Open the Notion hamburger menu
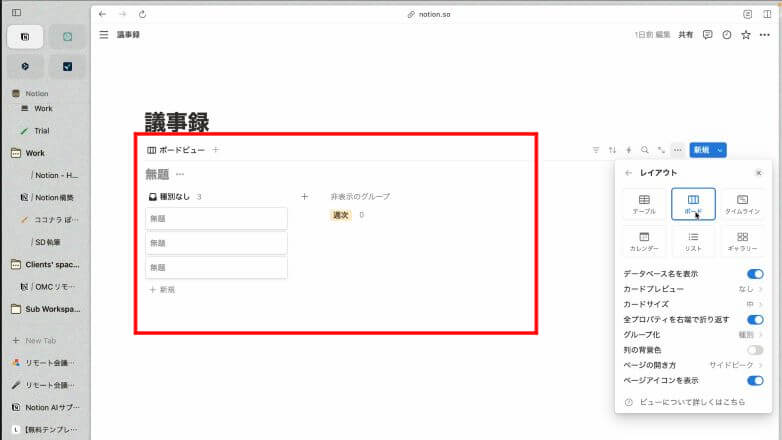 click(x=104, y=34)
